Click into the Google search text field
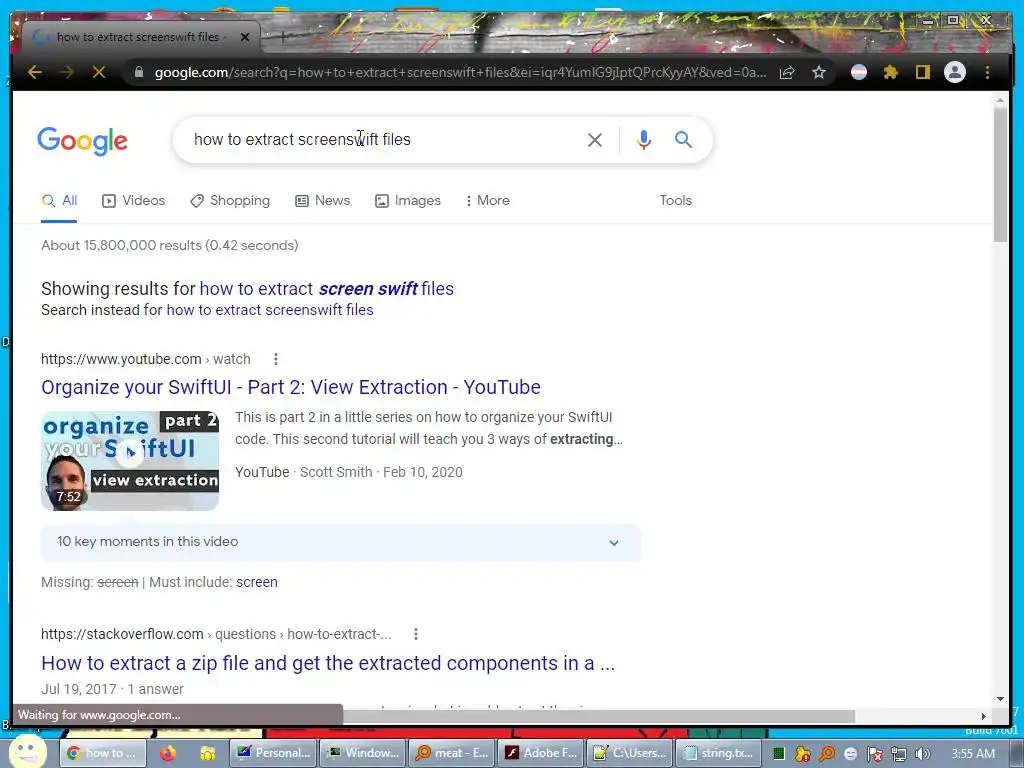 click(379, 140)
